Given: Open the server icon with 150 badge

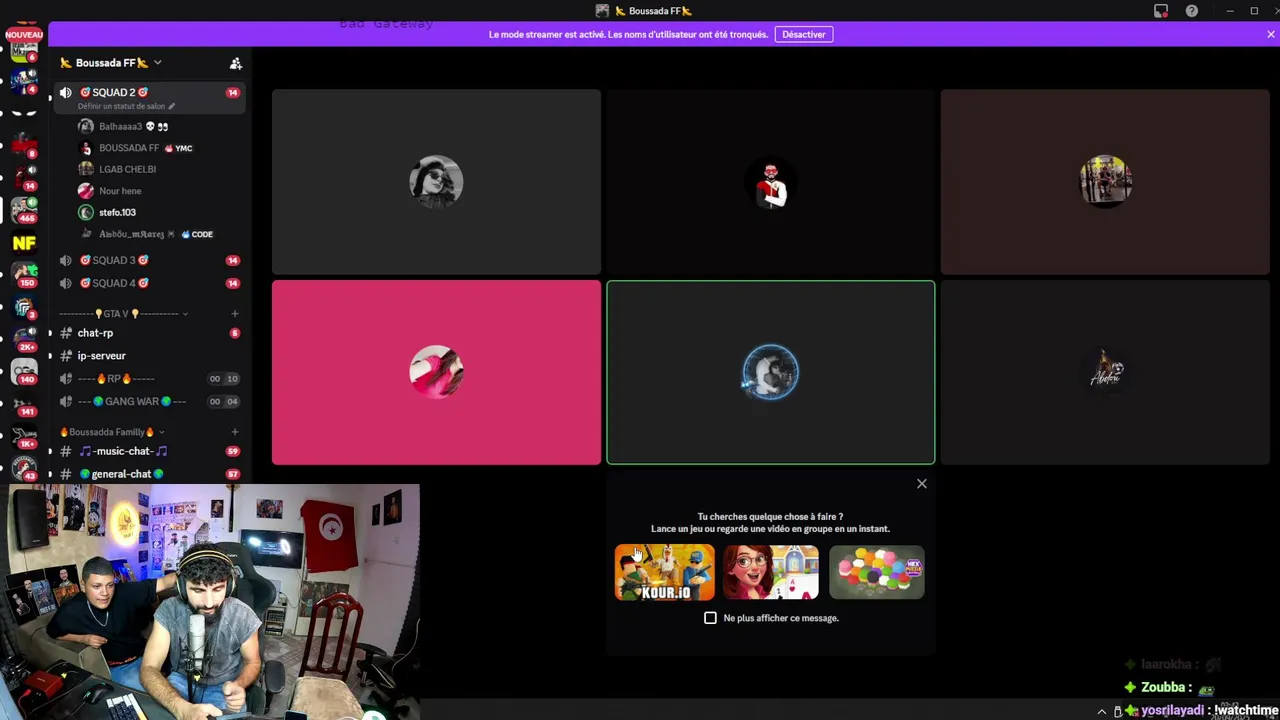Looking at the screenshot, I should tap(24, 274).
